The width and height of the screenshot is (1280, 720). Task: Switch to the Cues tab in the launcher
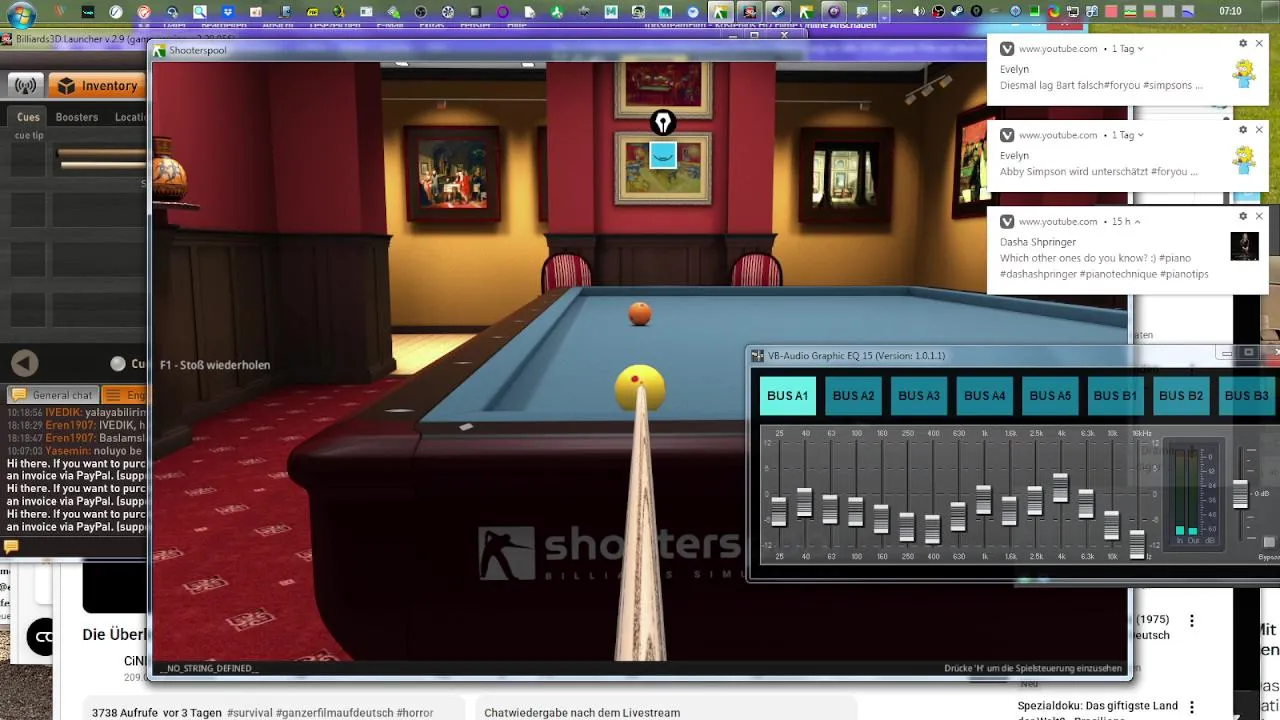(28, 117)
